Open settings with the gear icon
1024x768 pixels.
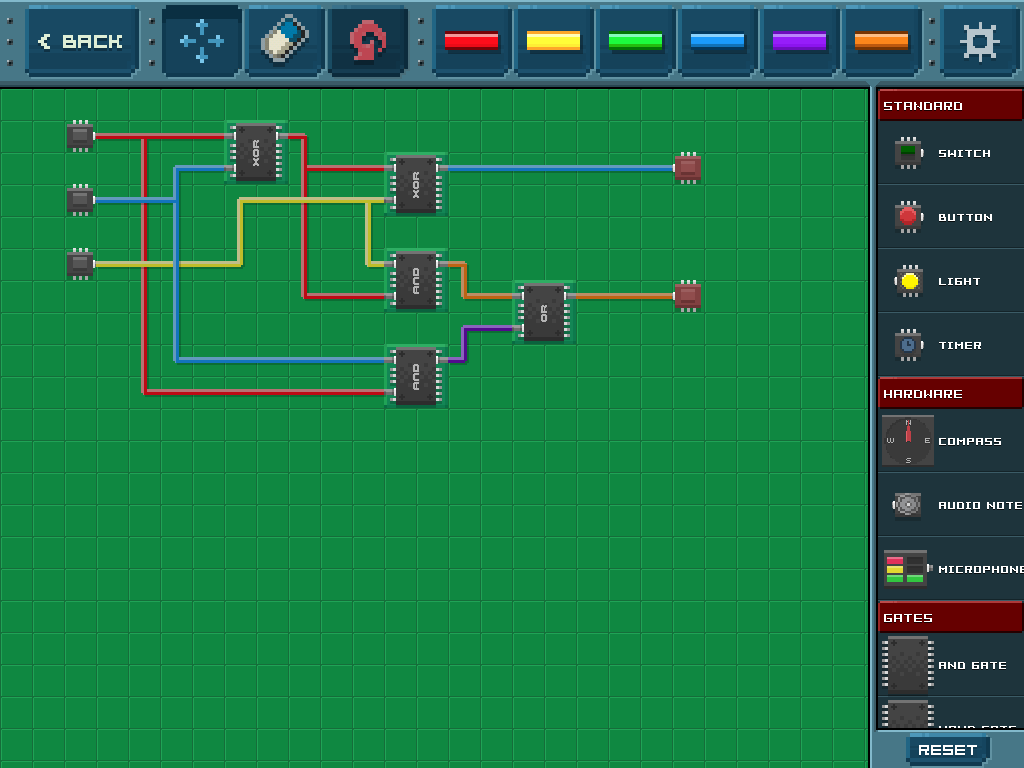pos(978,42)
